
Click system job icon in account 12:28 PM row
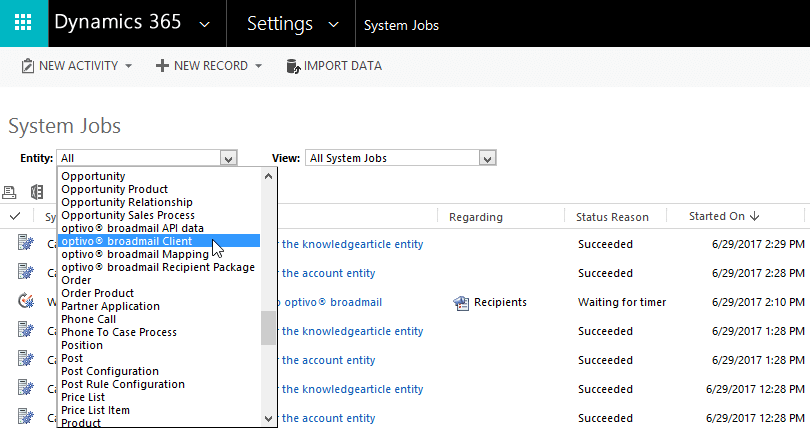click(x=25, y=416)
